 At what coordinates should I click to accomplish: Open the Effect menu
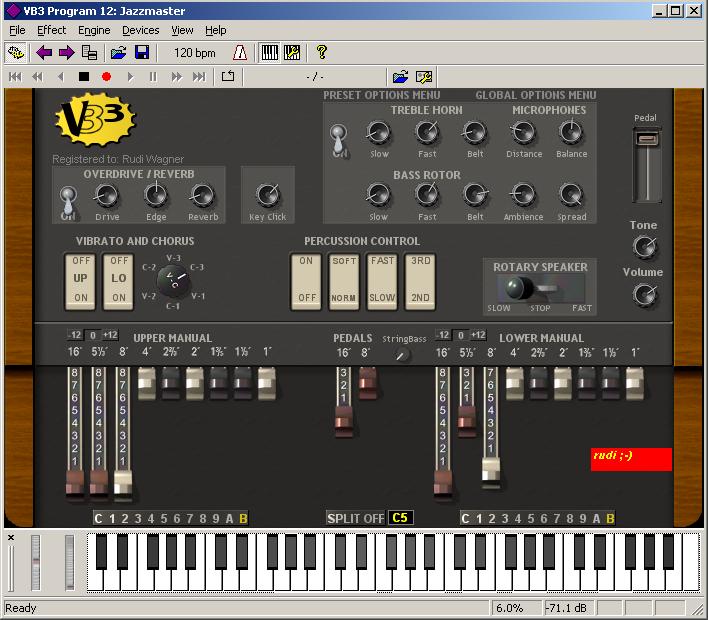(51, 30)
